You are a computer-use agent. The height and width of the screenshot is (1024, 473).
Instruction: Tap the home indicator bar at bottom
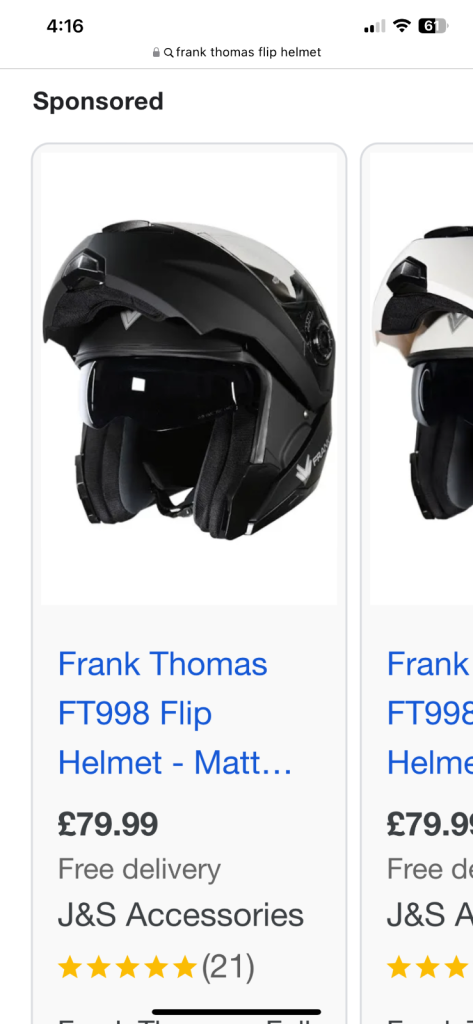[236, 1012]
